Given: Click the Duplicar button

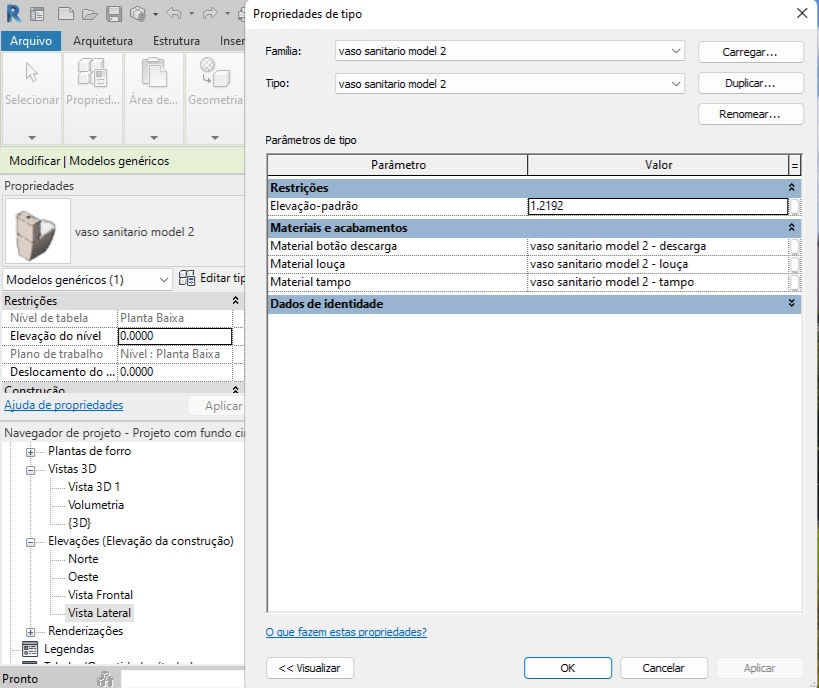Looking at the screenshot, I should tap(750, 84).
